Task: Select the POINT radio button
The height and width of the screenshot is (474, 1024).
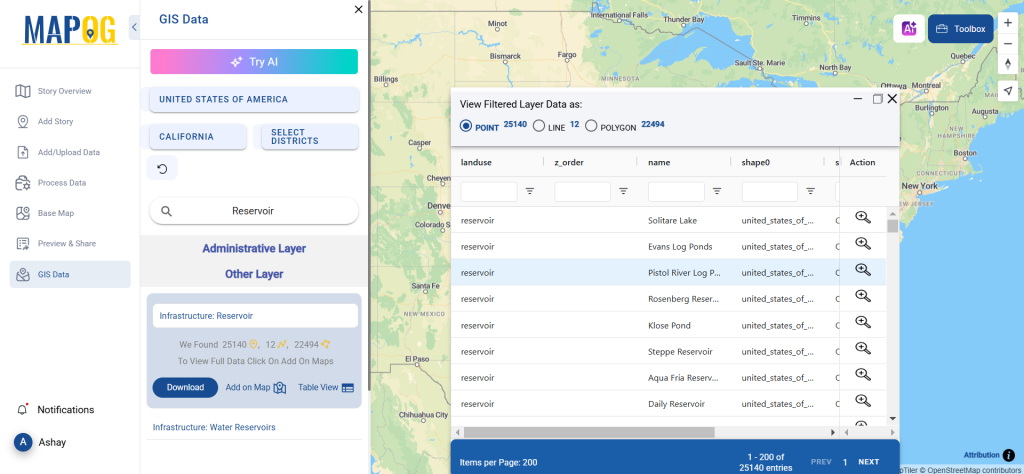Action: pos(466,126)
